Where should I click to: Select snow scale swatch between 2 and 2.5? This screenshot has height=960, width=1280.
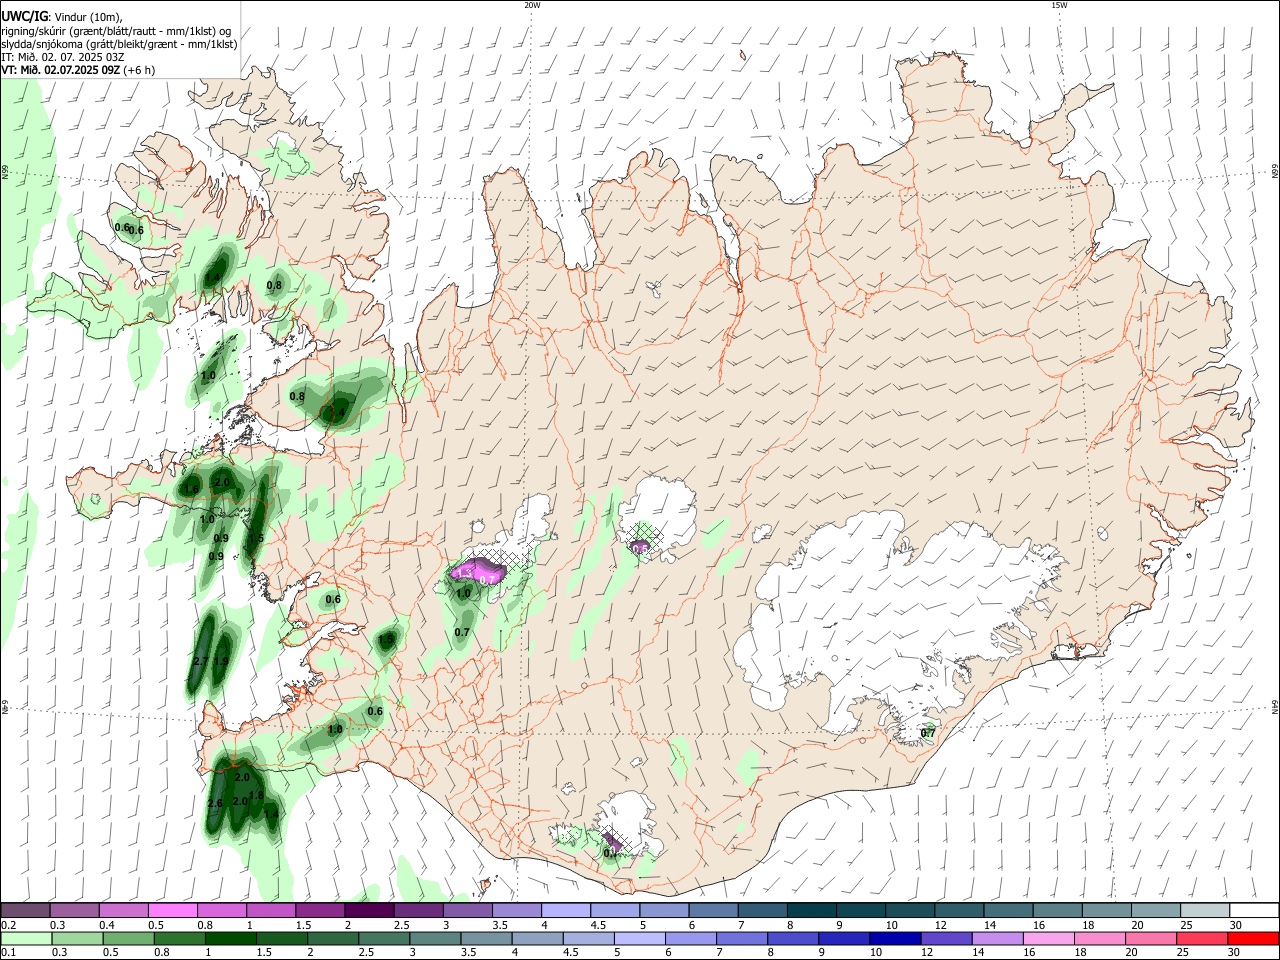(x=369, y=910)
